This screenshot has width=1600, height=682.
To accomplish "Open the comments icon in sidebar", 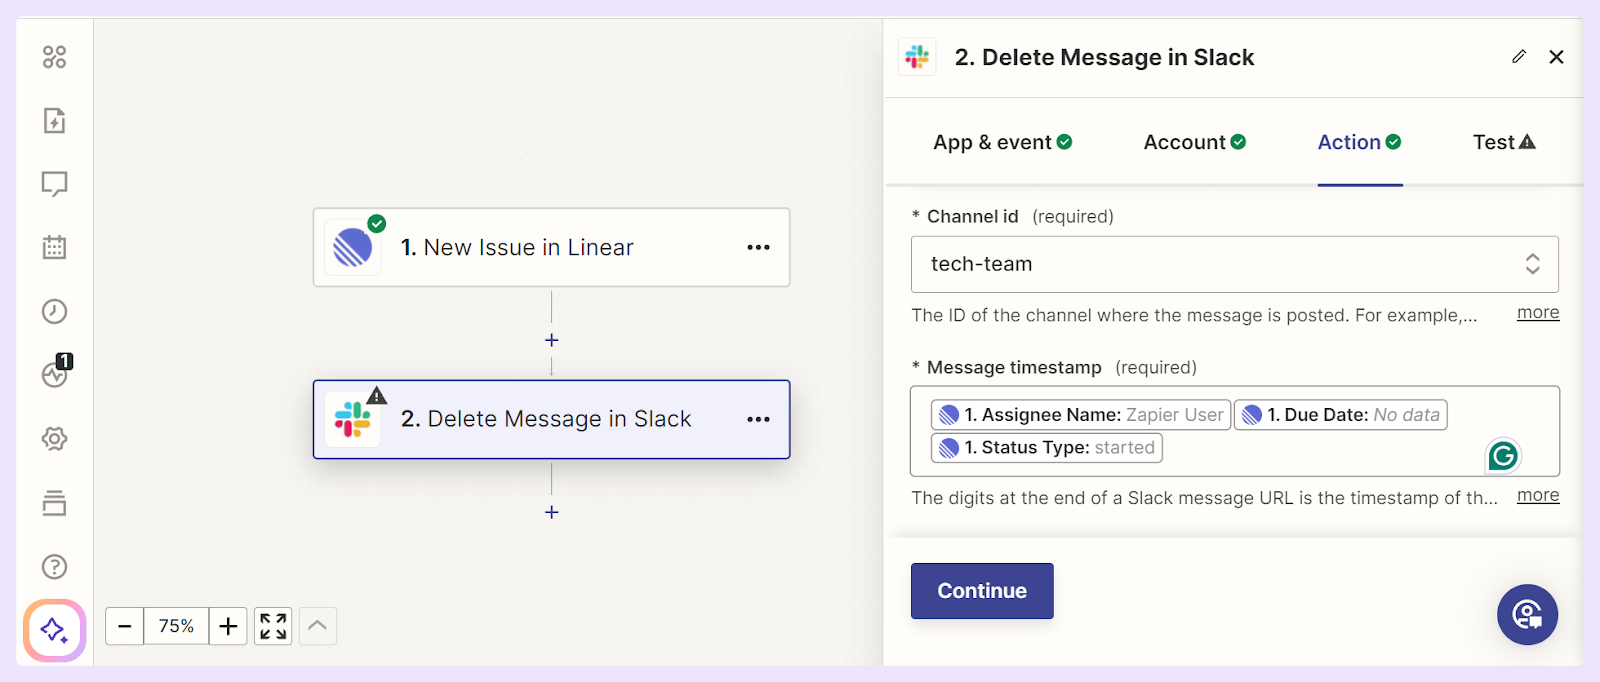I will [x=55, y=184].
